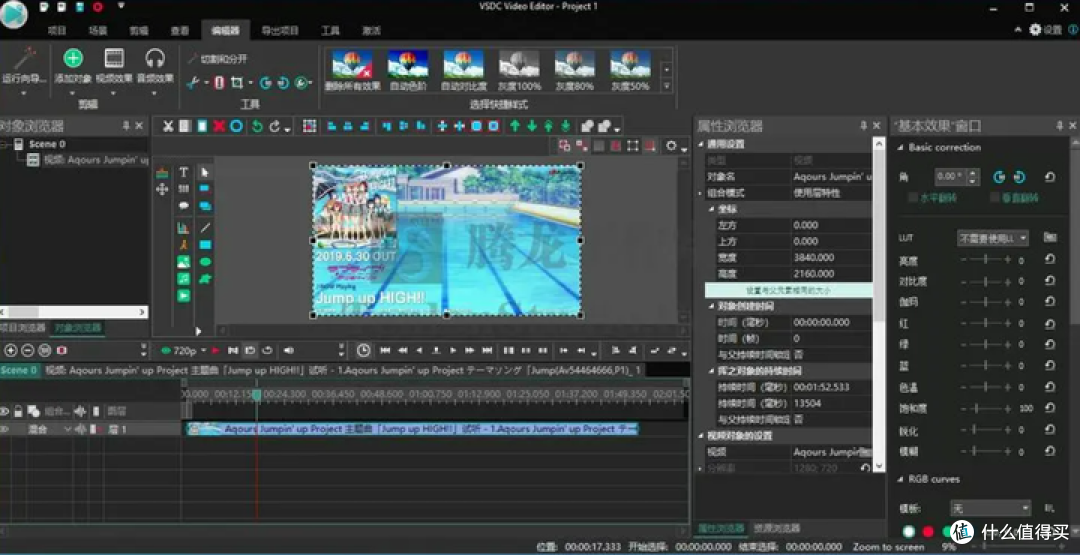
Task: Toggle the horizontal flip checkbox
Action: pyautogui.click(x=913, y=198)
